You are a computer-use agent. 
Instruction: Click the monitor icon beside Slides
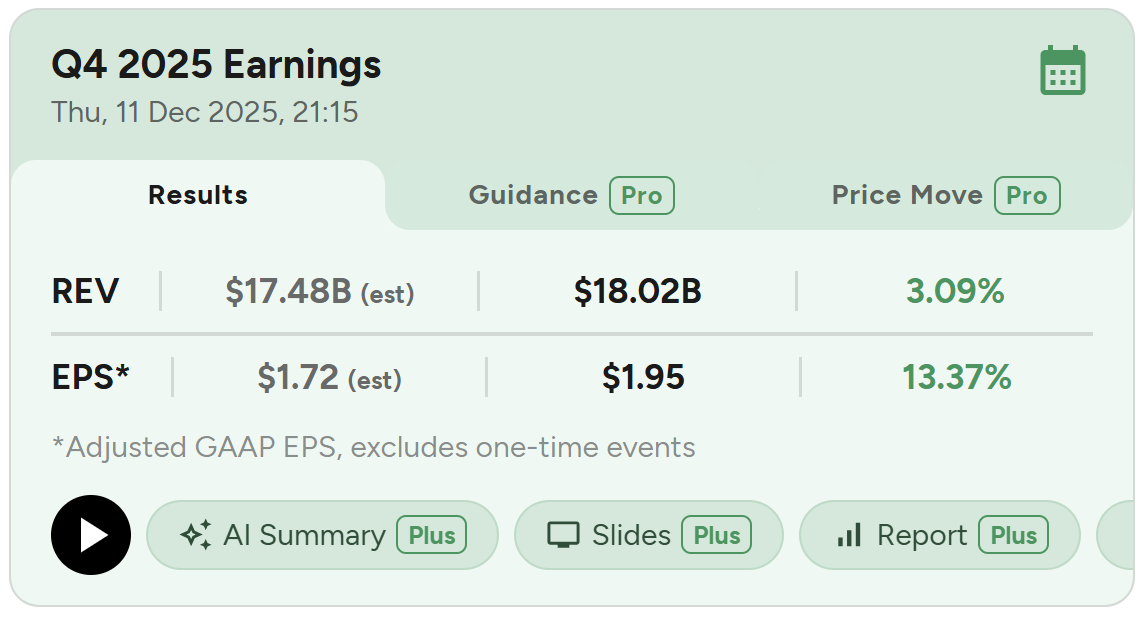coord(563,535)
